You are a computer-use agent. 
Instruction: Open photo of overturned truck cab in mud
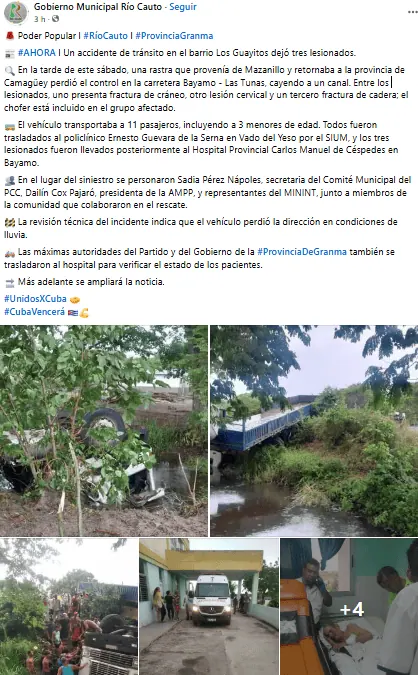(104, 430)
